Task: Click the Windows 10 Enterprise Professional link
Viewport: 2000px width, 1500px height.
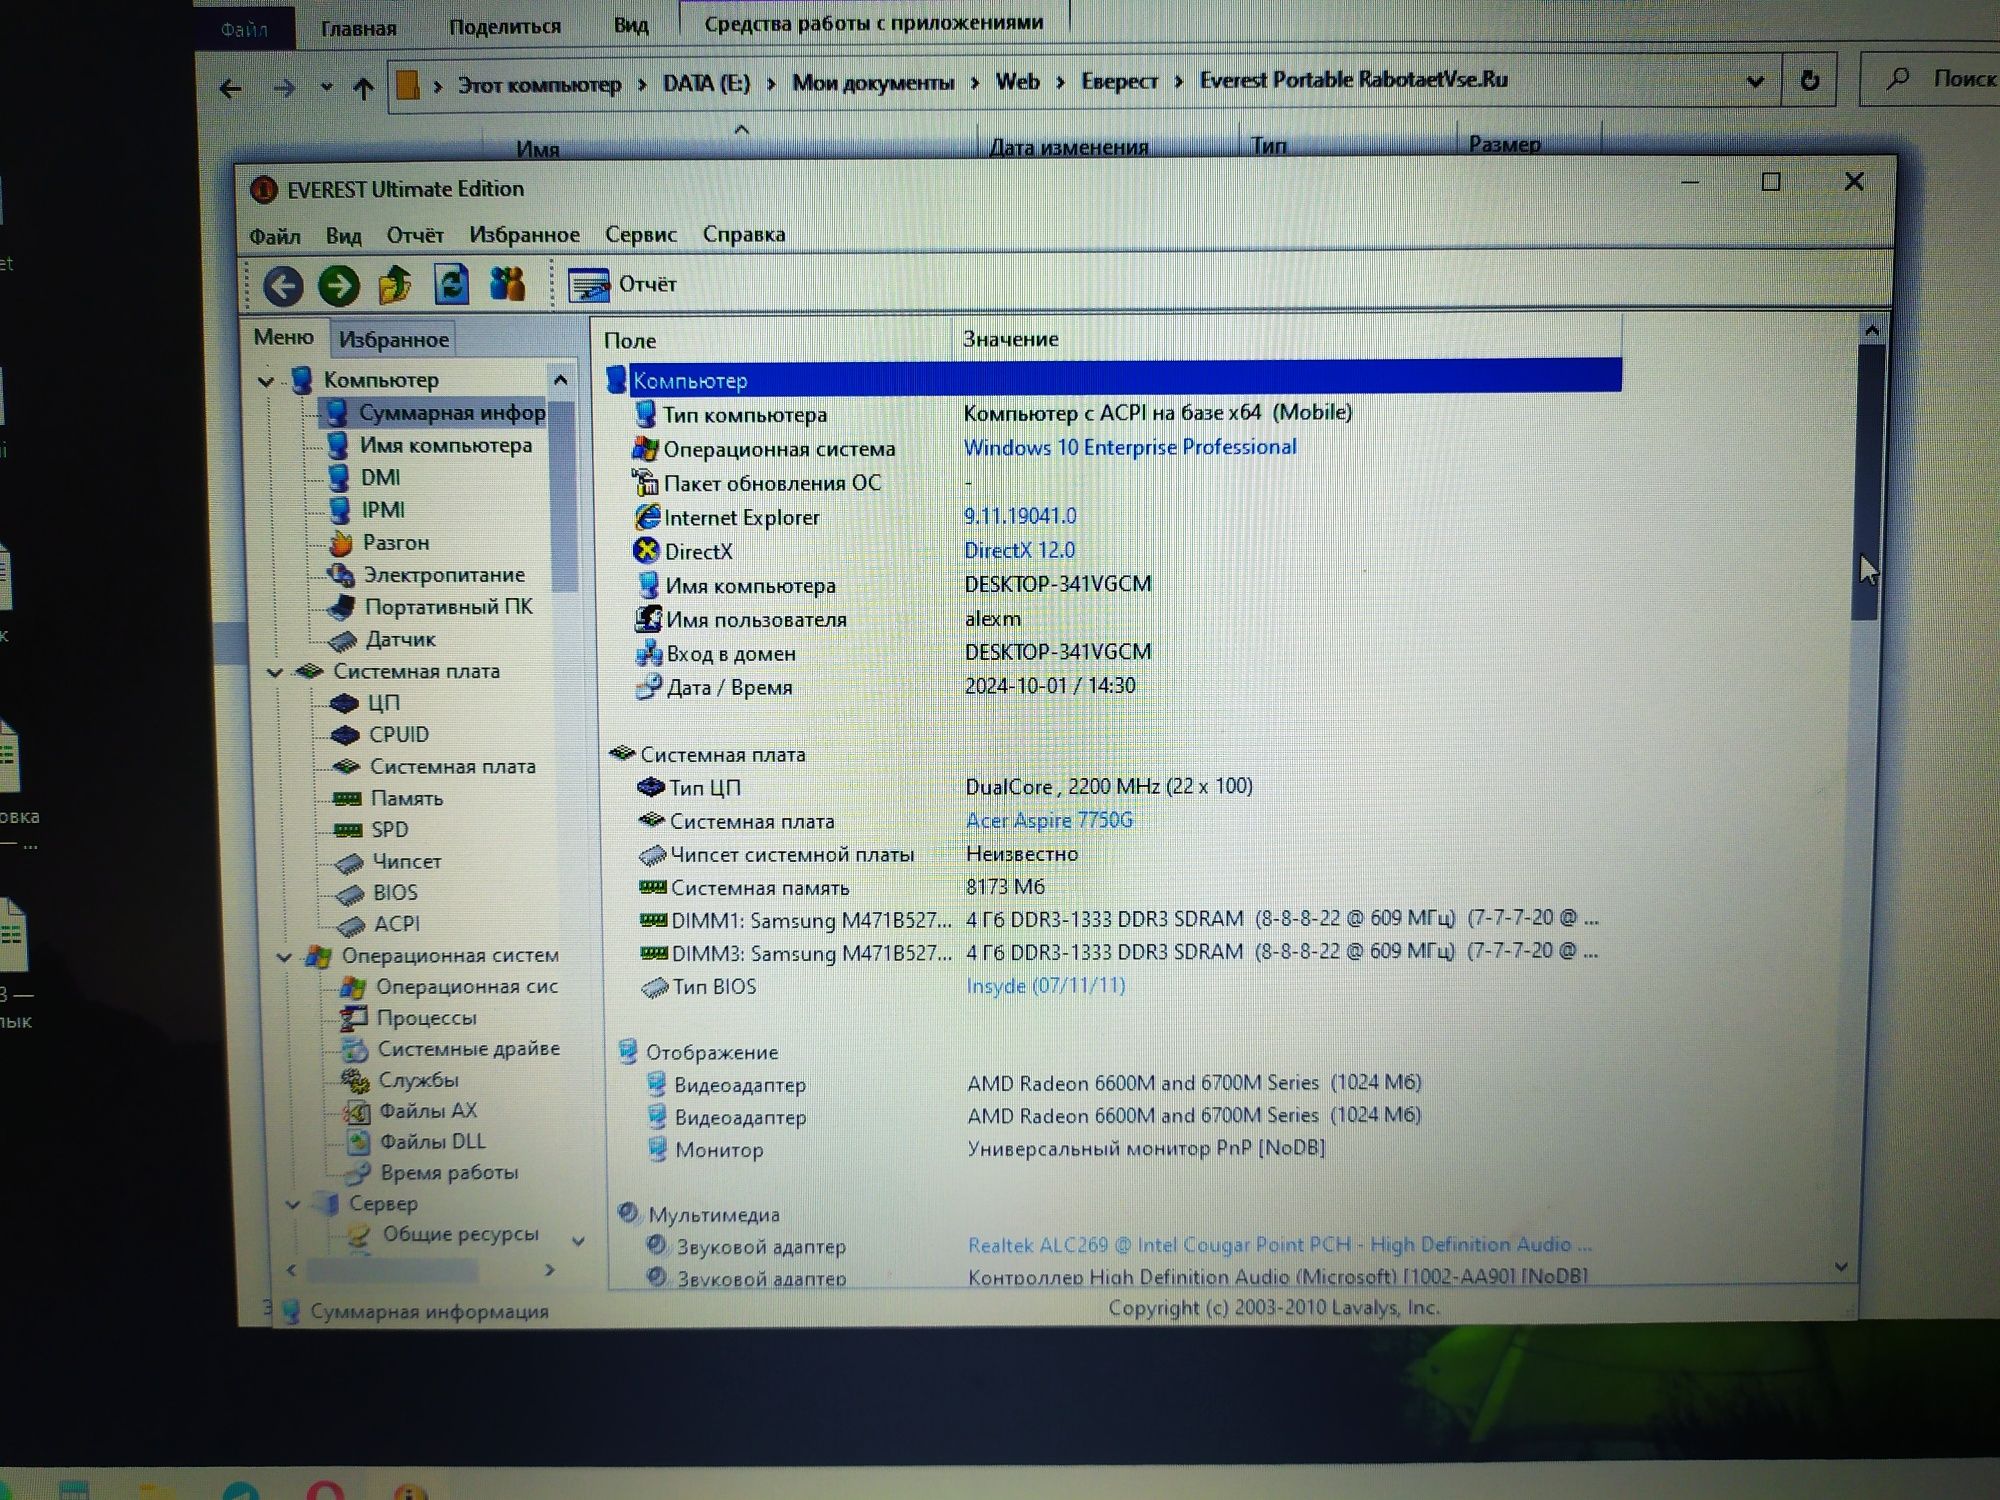Action: tap(1130, 447)
